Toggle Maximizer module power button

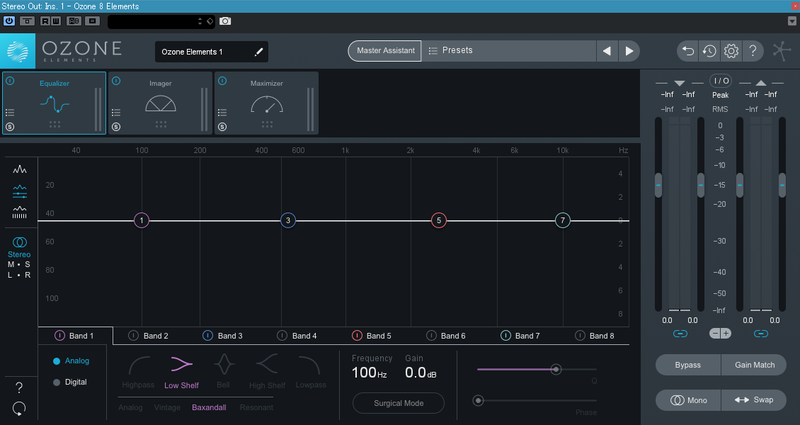pyautogui.click(x=222, y=81)
